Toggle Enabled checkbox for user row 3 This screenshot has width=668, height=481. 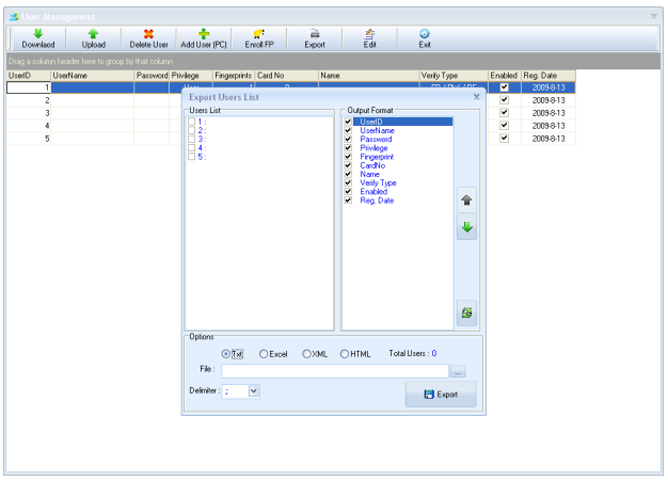[504, 113]
